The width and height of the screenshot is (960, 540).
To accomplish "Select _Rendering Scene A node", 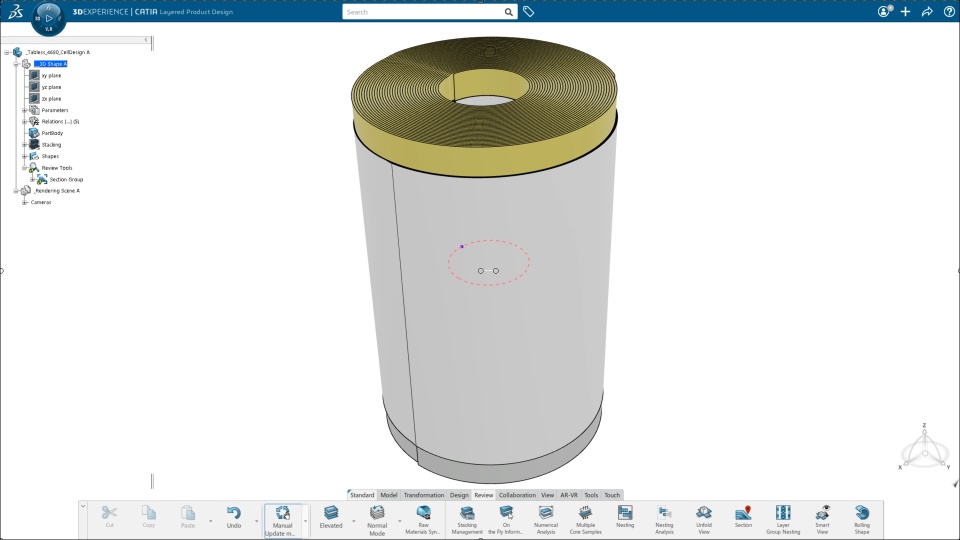I will [56, 190].
